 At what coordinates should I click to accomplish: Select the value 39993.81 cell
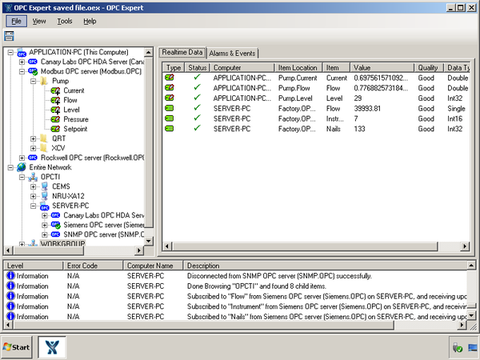click(367, 108)
